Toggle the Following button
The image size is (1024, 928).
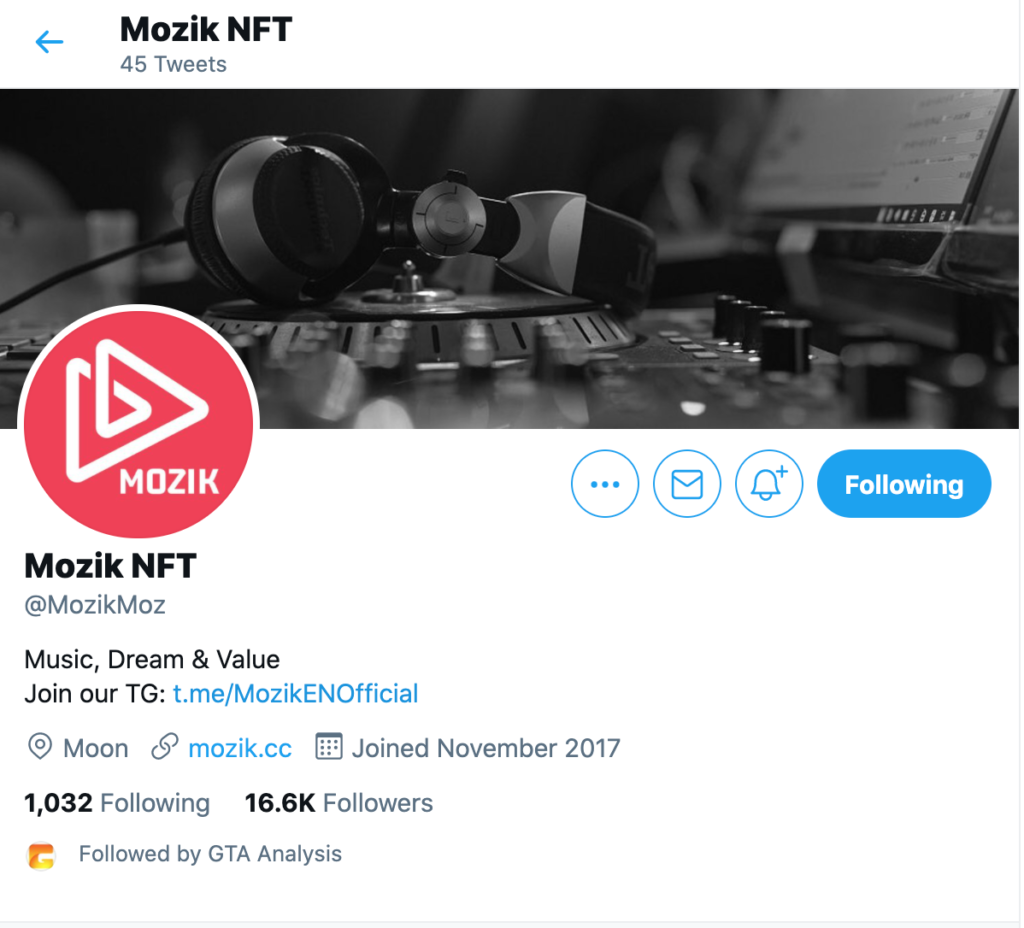click(x=904, y=484)
